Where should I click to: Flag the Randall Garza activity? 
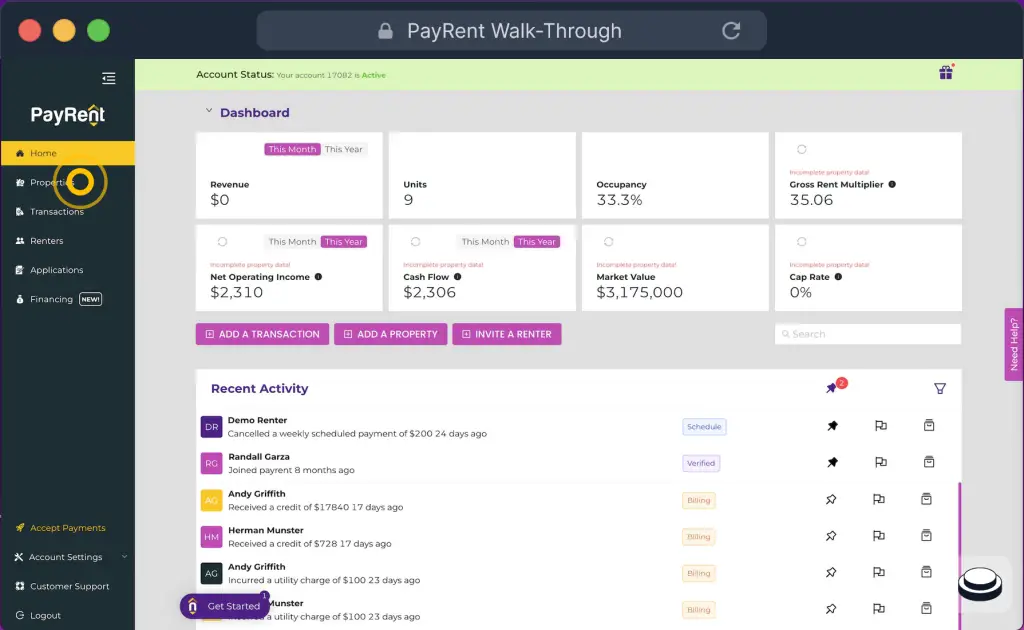coord(880,462)
